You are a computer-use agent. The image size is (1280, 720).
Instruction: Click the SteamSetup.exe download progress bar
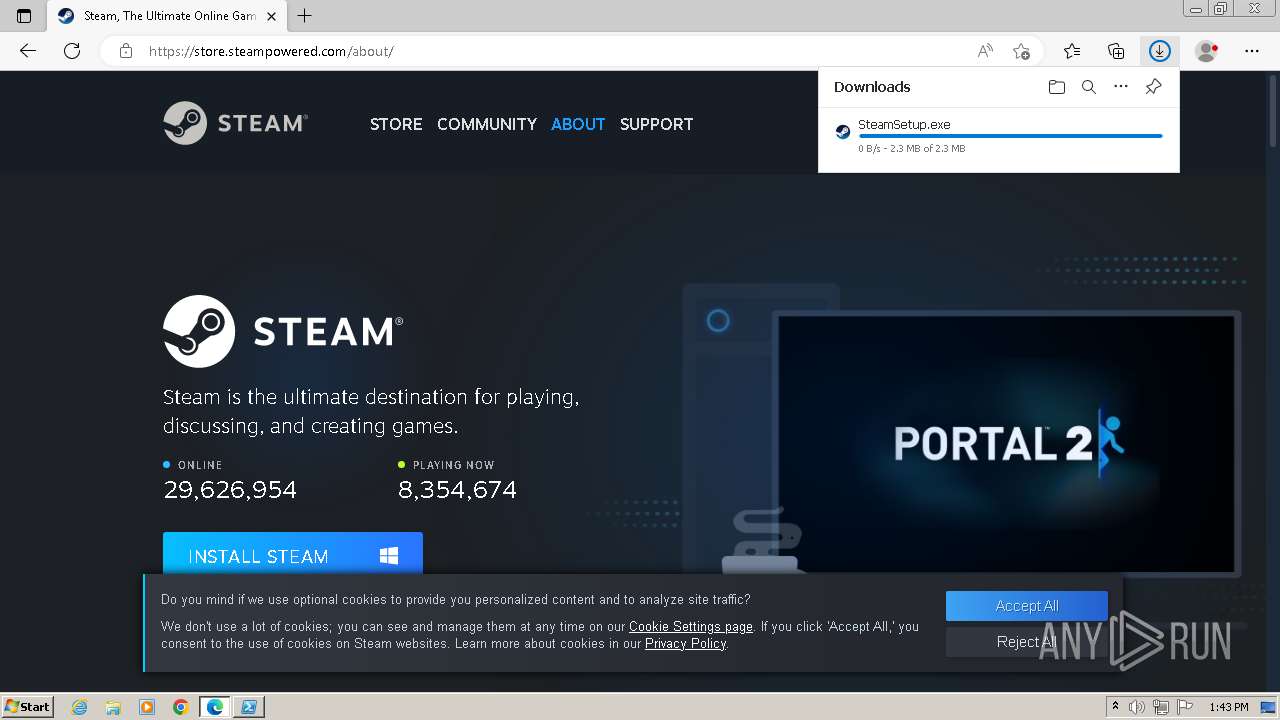tap(1010, 136)
